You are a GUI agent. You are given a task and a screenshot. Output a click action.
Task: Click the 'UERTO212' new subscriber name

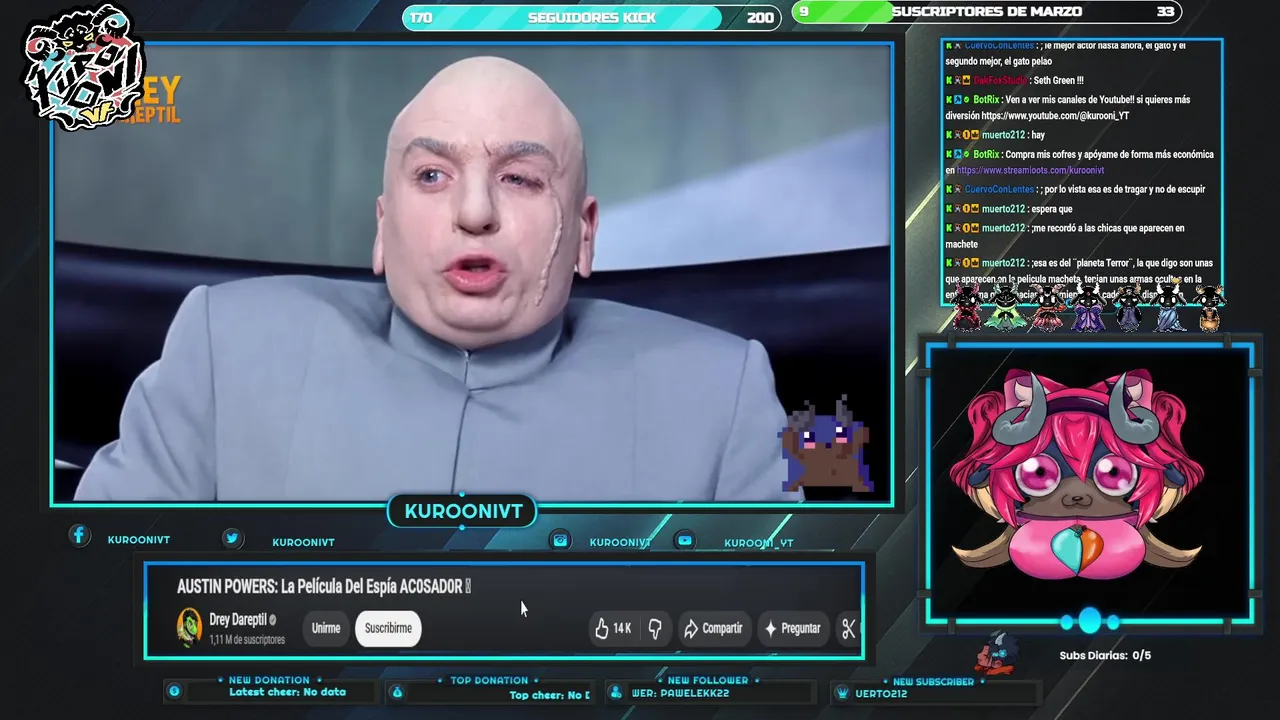(881, 693)
